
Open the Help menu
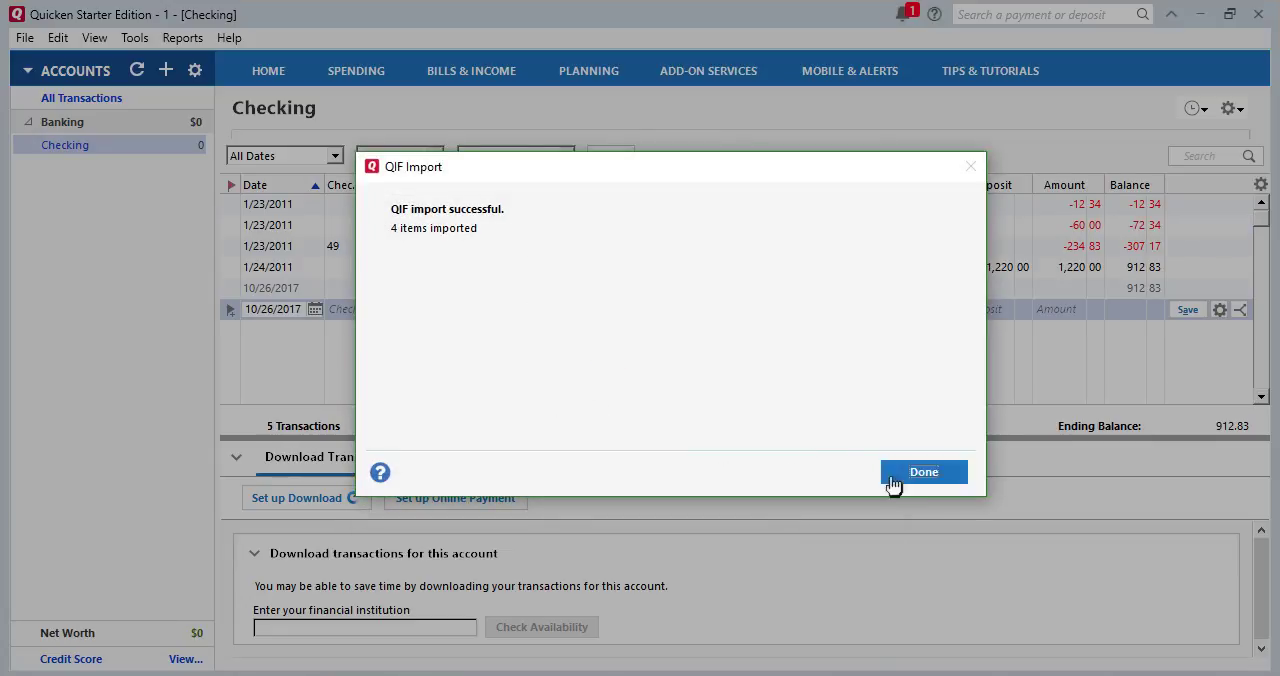point(229,38)
